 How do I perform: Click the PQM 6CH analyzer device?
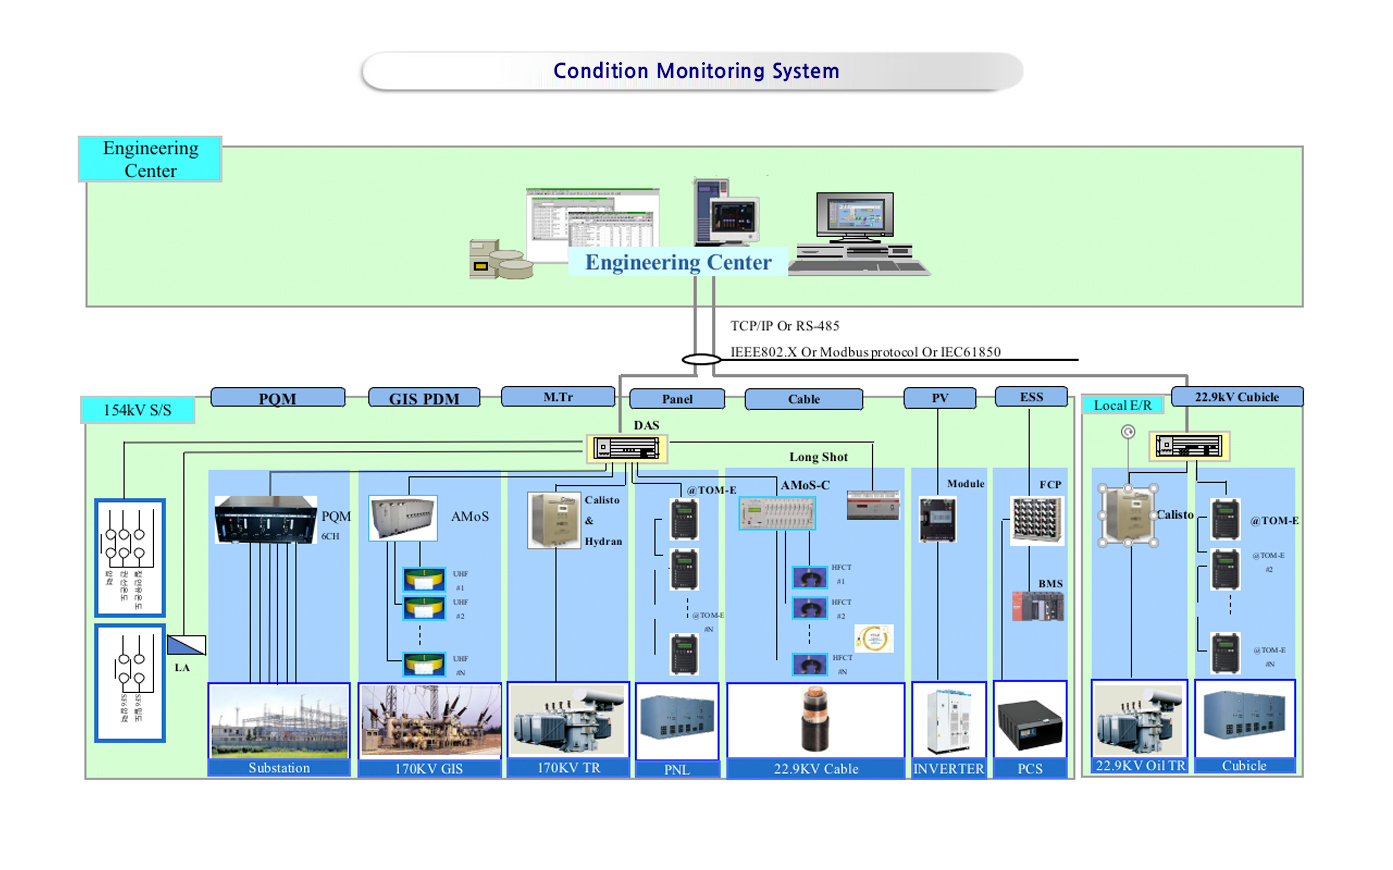click(265, 519)
